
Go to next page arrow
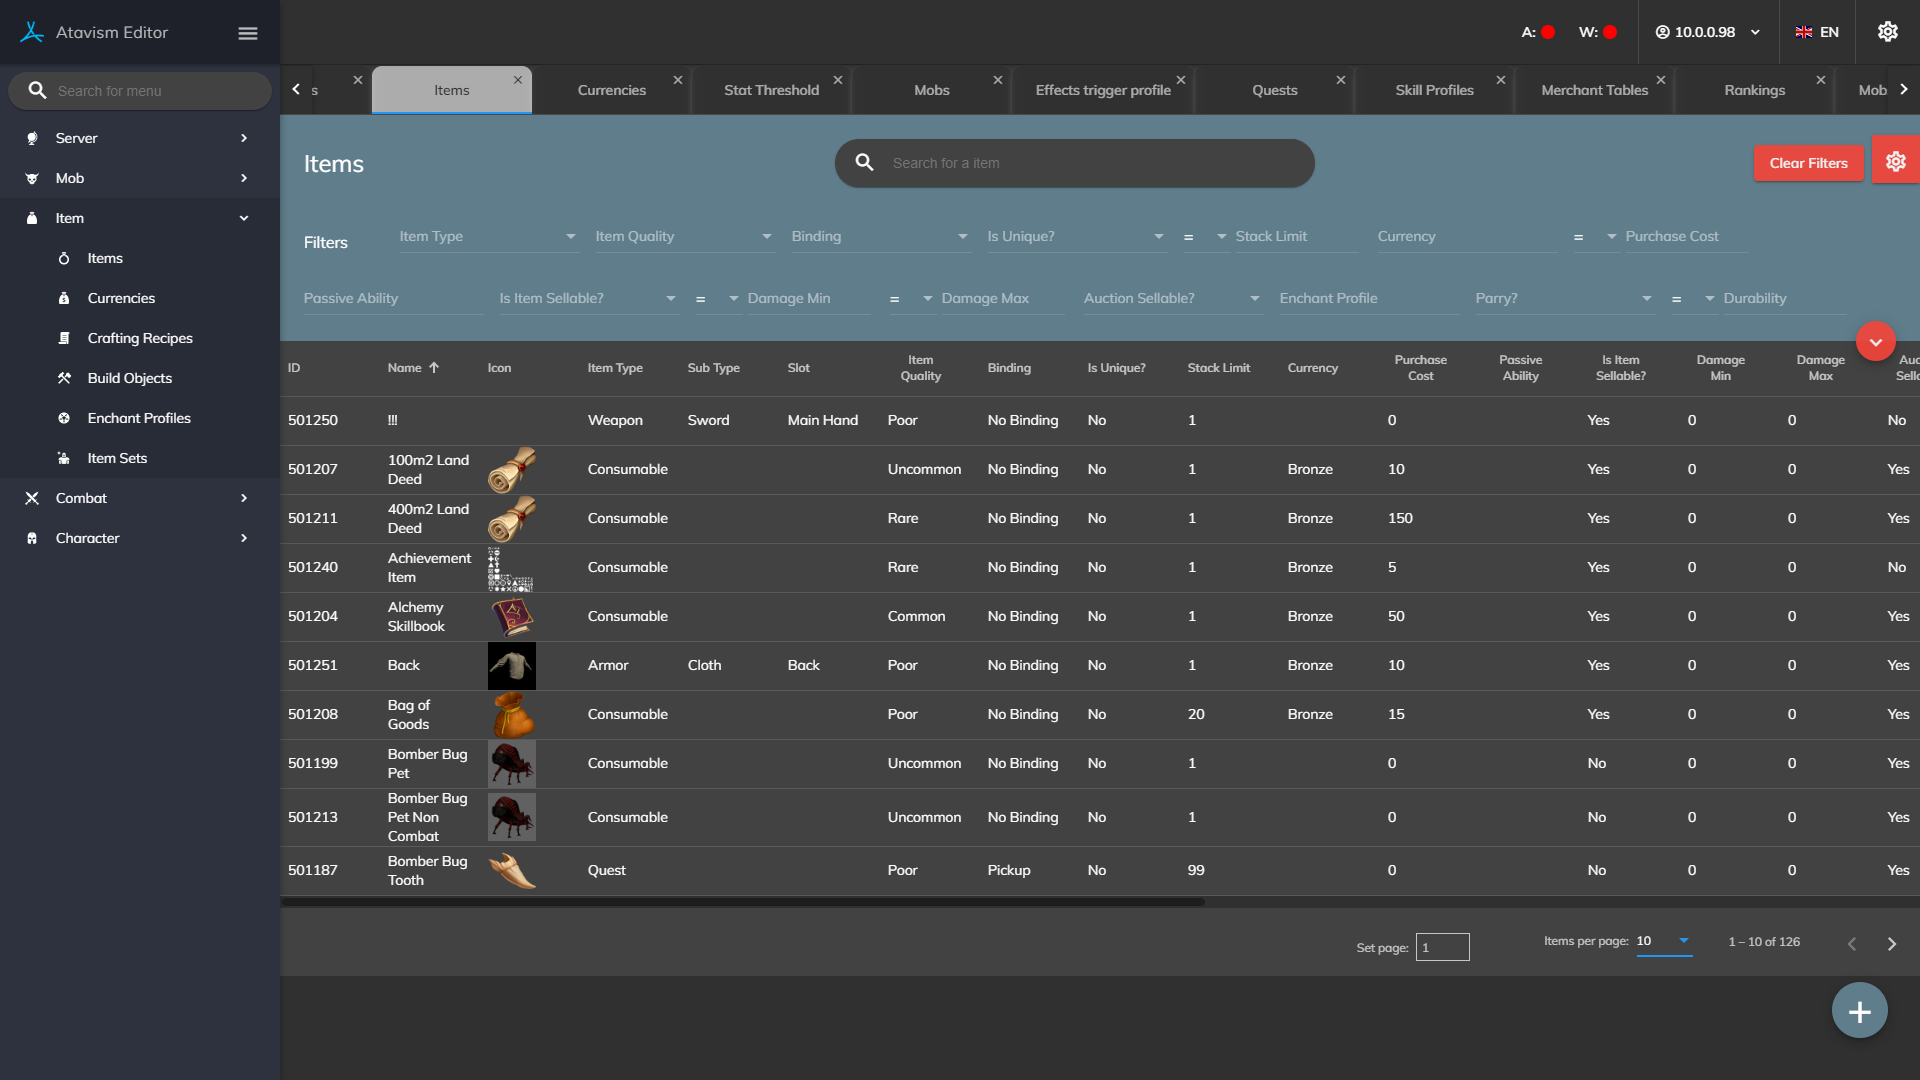click(1891, 944)
